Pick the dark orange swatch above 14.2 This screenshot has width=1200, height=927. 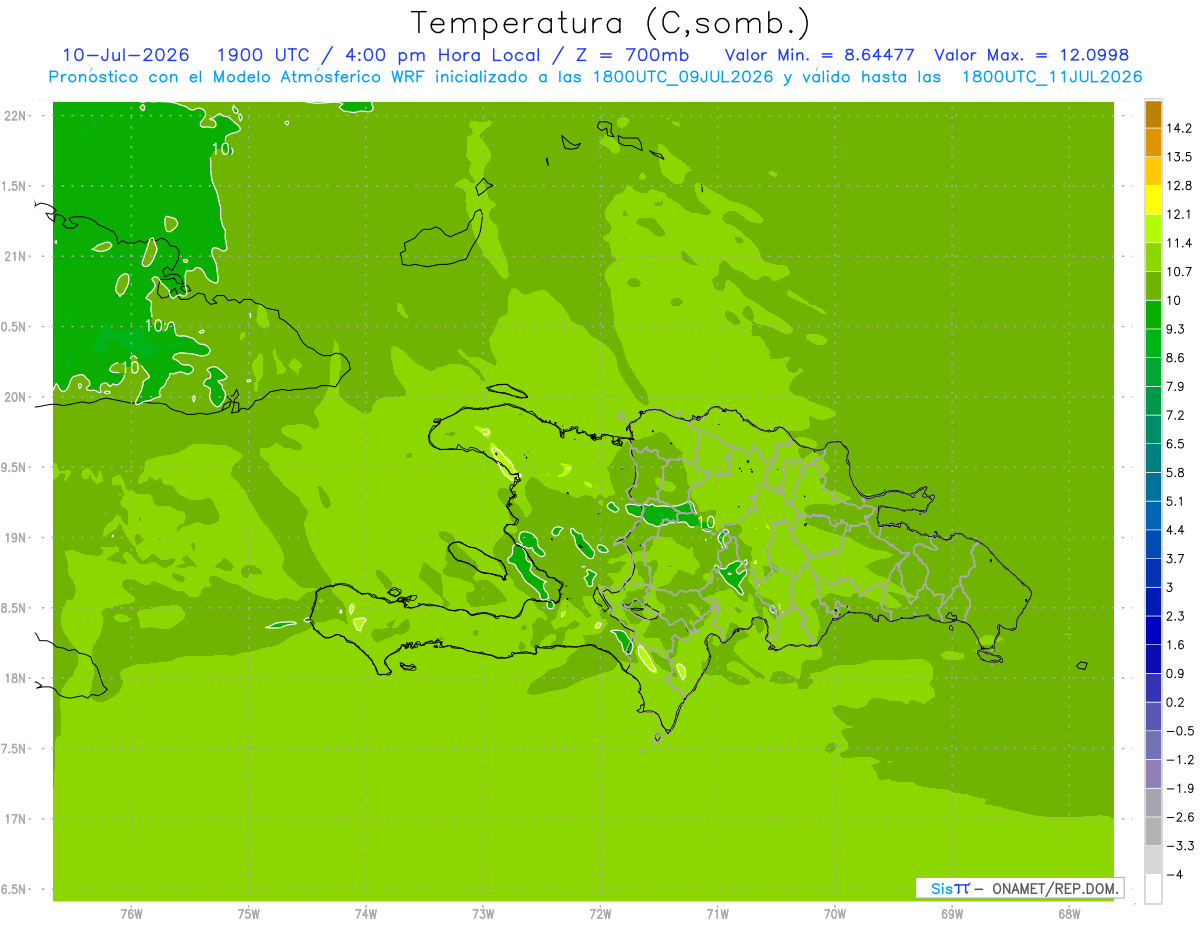(x=1153, y=114)
